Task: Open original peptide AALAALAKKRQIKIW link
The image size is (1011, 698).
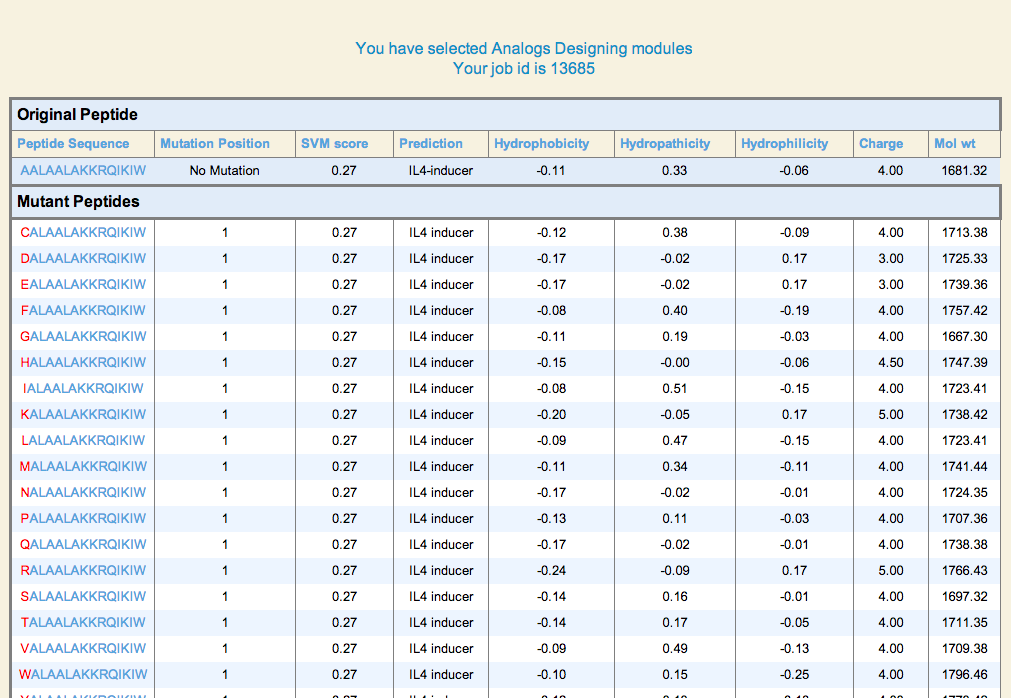Action: coord(83,171)
